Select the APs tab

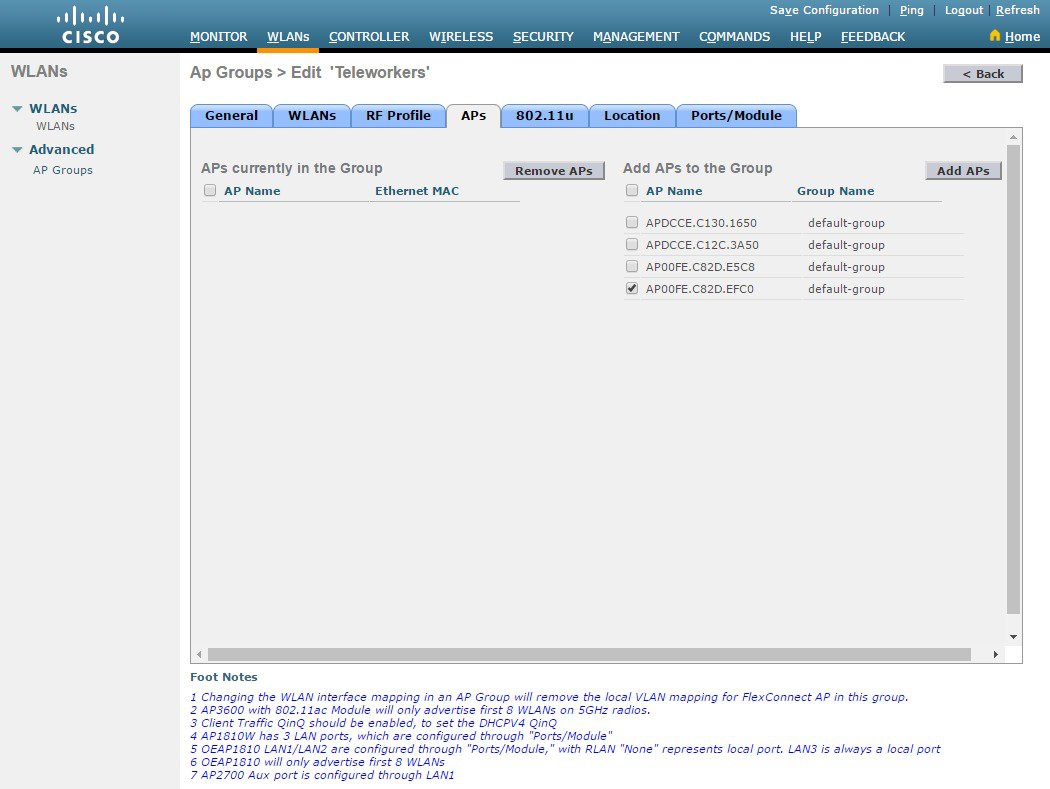click(x=473, y=116)
